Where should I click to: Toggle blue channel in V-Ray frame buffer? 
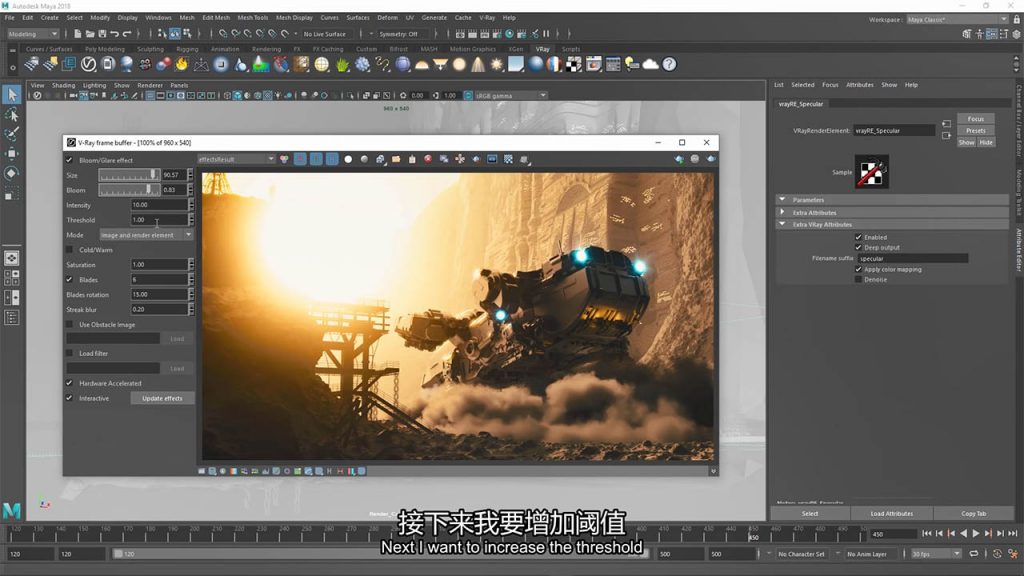(x=332, y=159)
